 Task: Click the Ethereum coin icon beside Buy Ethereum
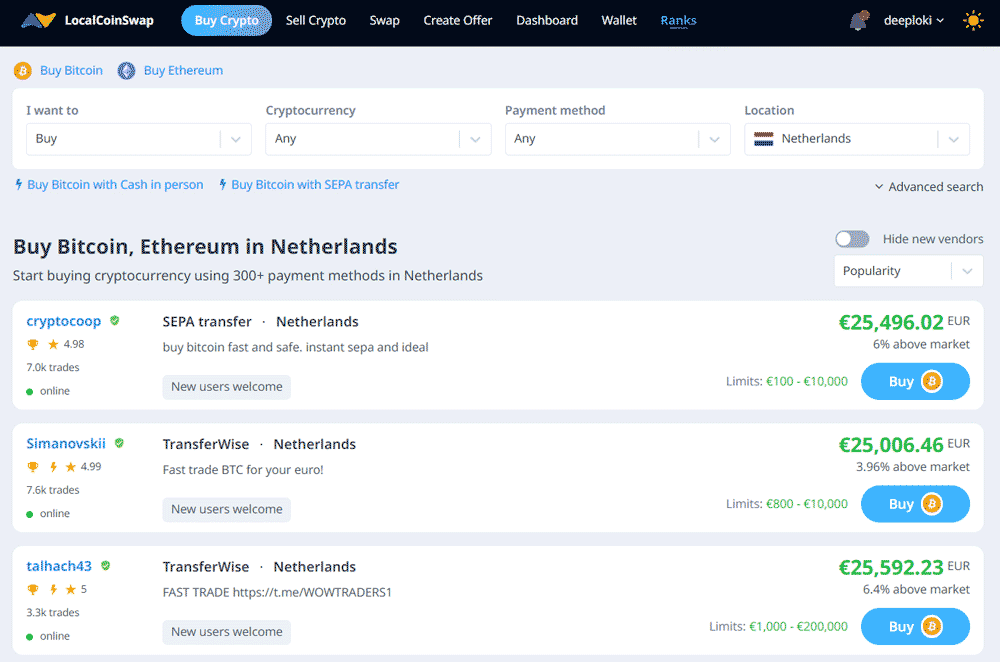tap(126, 71)
